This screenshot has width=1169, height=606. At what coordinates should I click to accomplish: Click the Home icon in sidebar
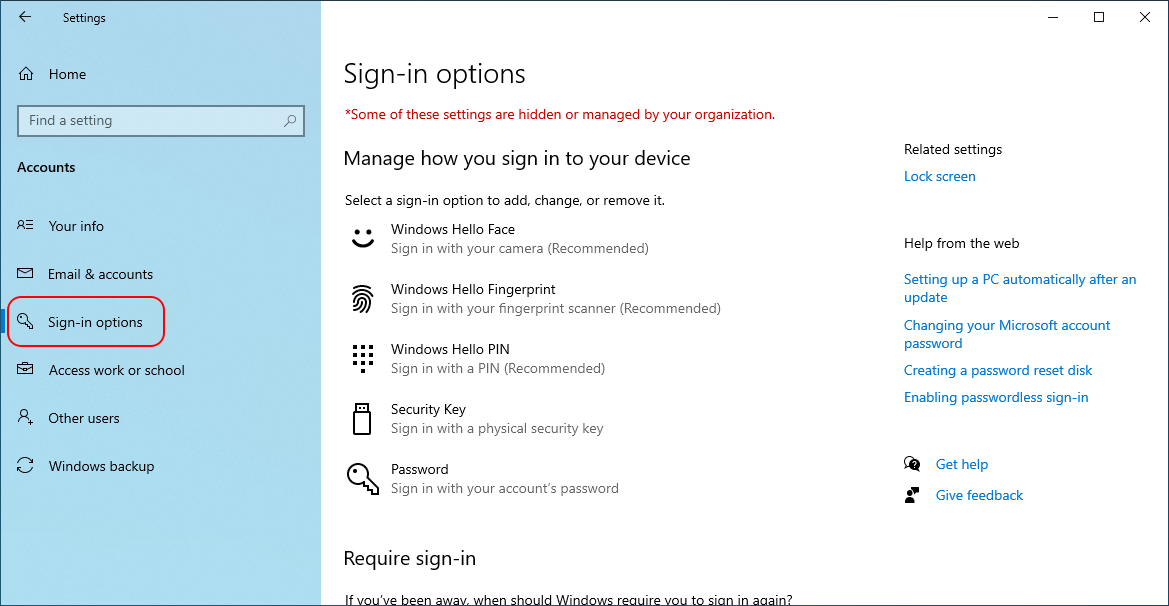tap(27, 74)
